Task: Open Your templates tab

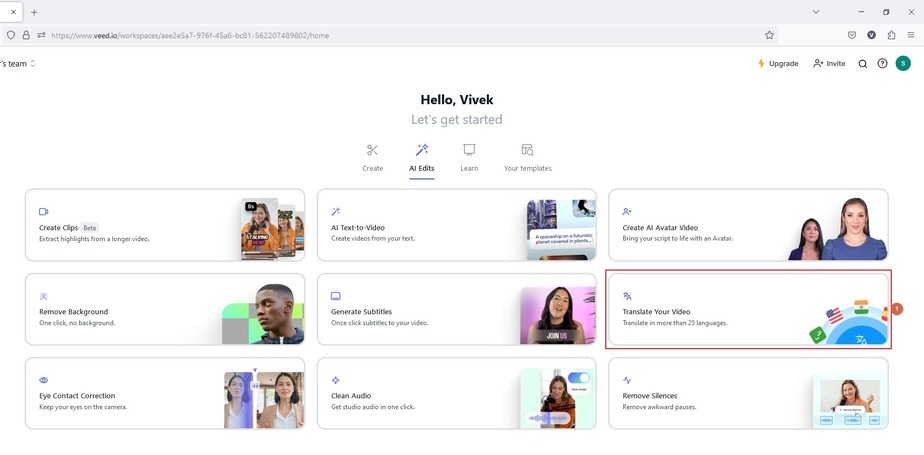Action: tap(527, 158)
